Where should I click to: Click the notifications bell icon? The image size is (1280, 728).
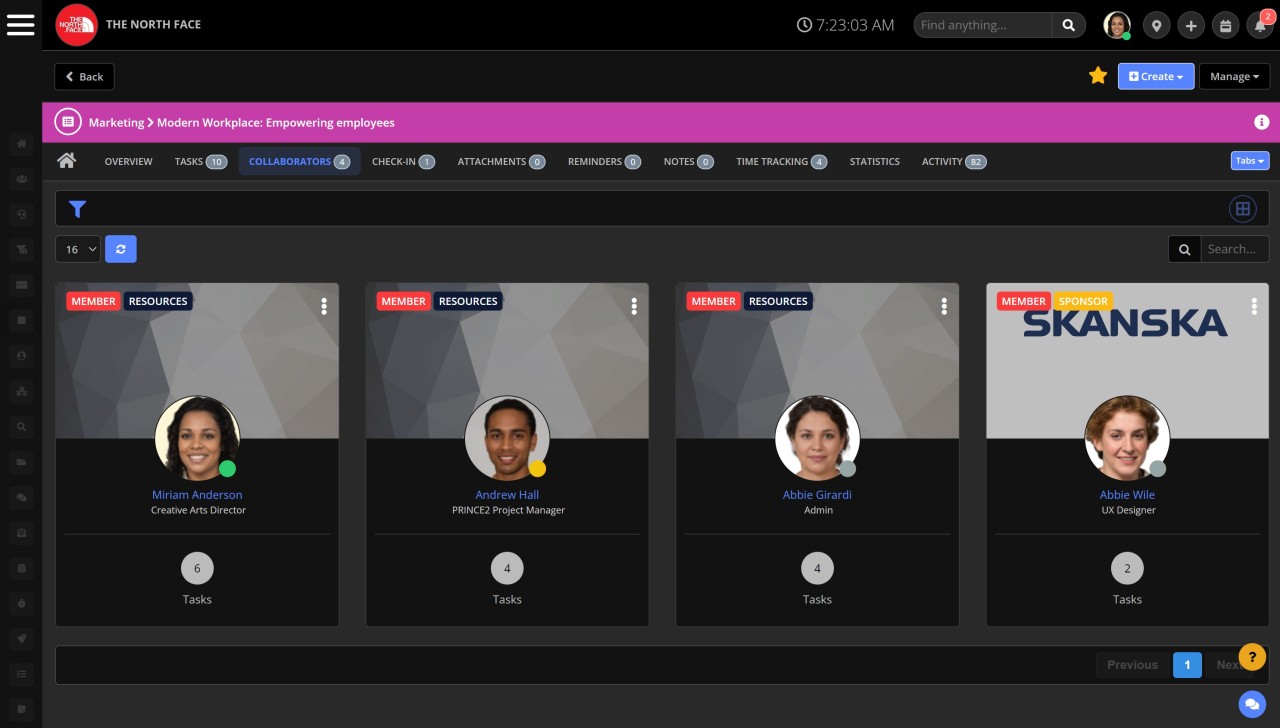1259,26
